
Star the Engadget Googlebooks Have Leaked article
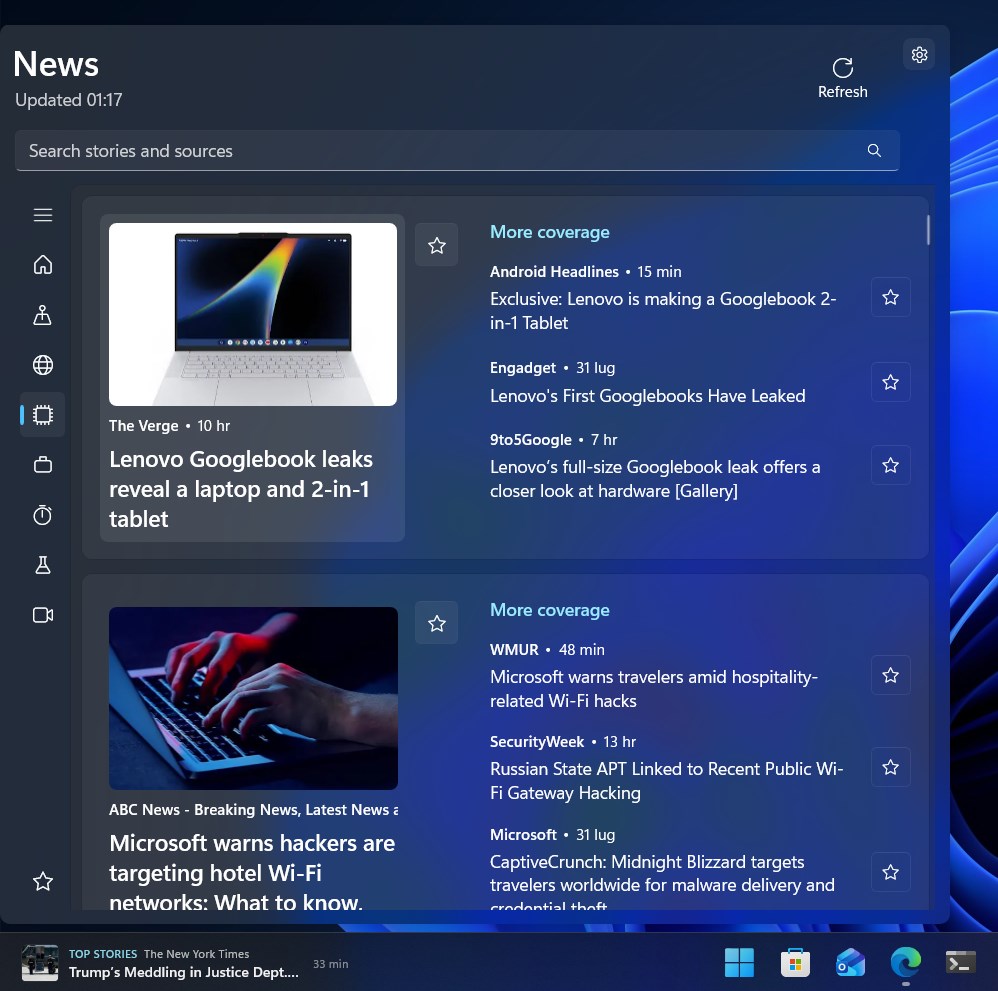pyautogui.click(x=890, y=382)
